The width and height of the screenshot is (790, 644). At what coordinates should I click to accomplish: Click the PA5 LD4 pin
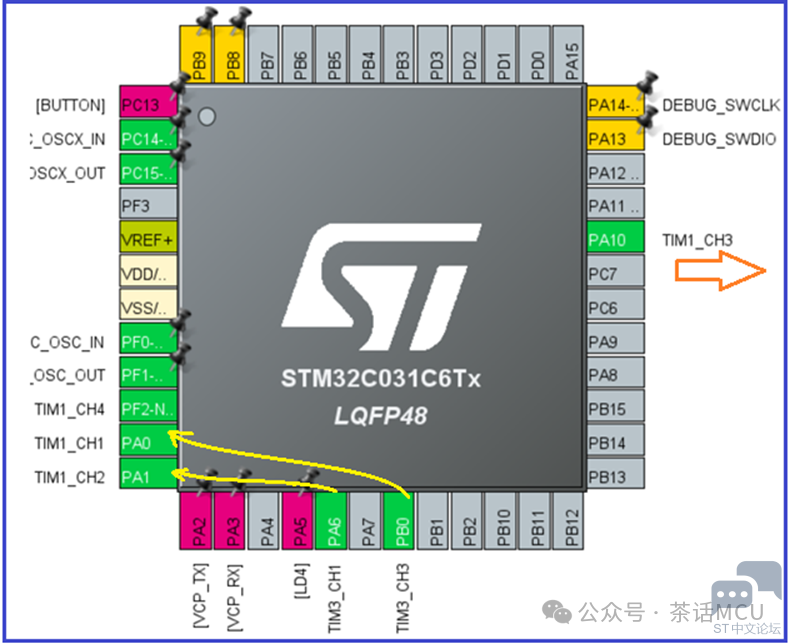coord(298,521)
